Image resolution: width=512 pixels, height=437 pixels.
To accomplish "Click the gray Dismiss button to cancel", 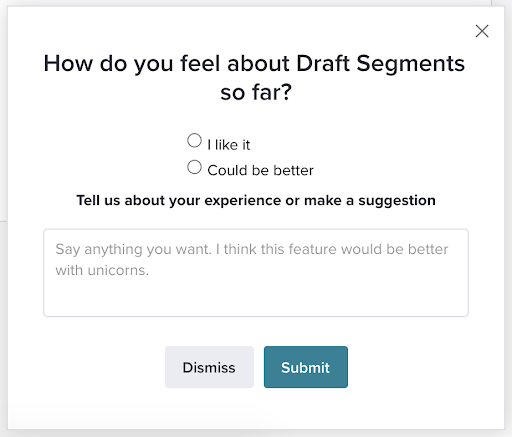I will 209,367.
